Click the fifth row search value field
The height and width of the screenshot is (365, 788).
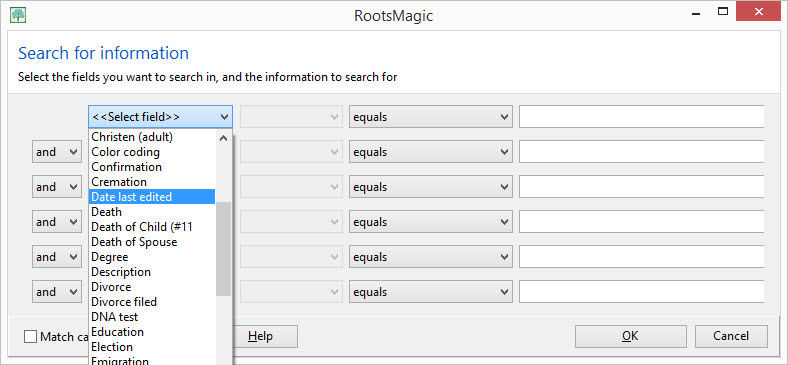click(642, 257)
